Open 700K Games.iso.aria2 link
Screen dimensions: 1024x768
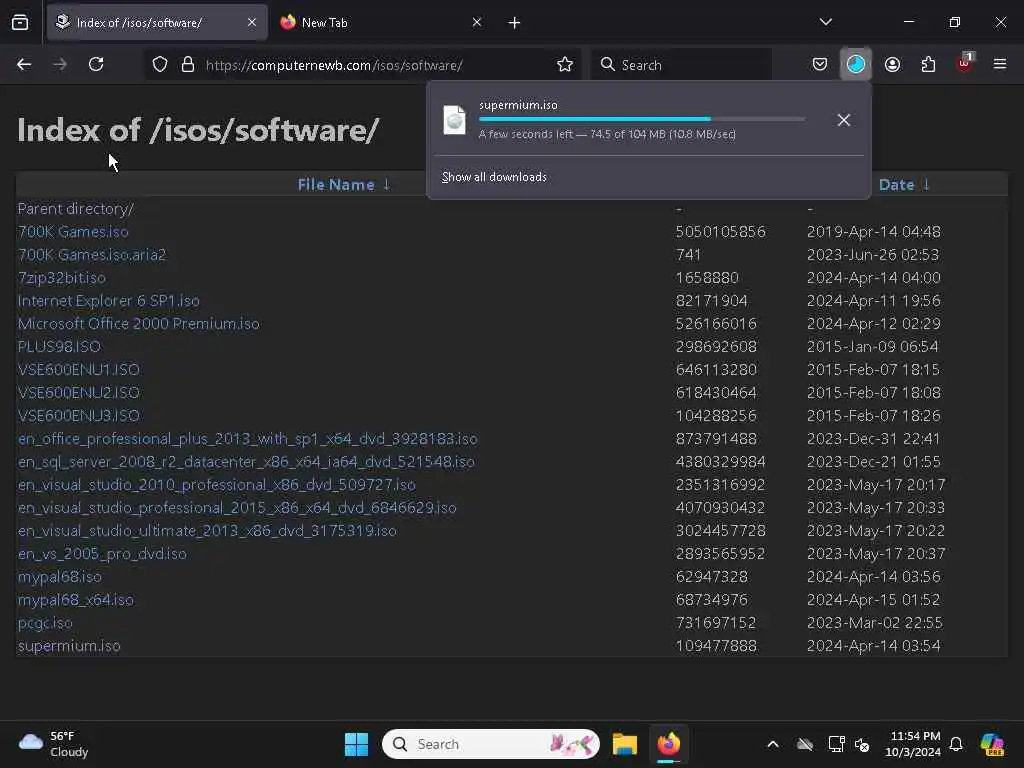tap(92, 255)
